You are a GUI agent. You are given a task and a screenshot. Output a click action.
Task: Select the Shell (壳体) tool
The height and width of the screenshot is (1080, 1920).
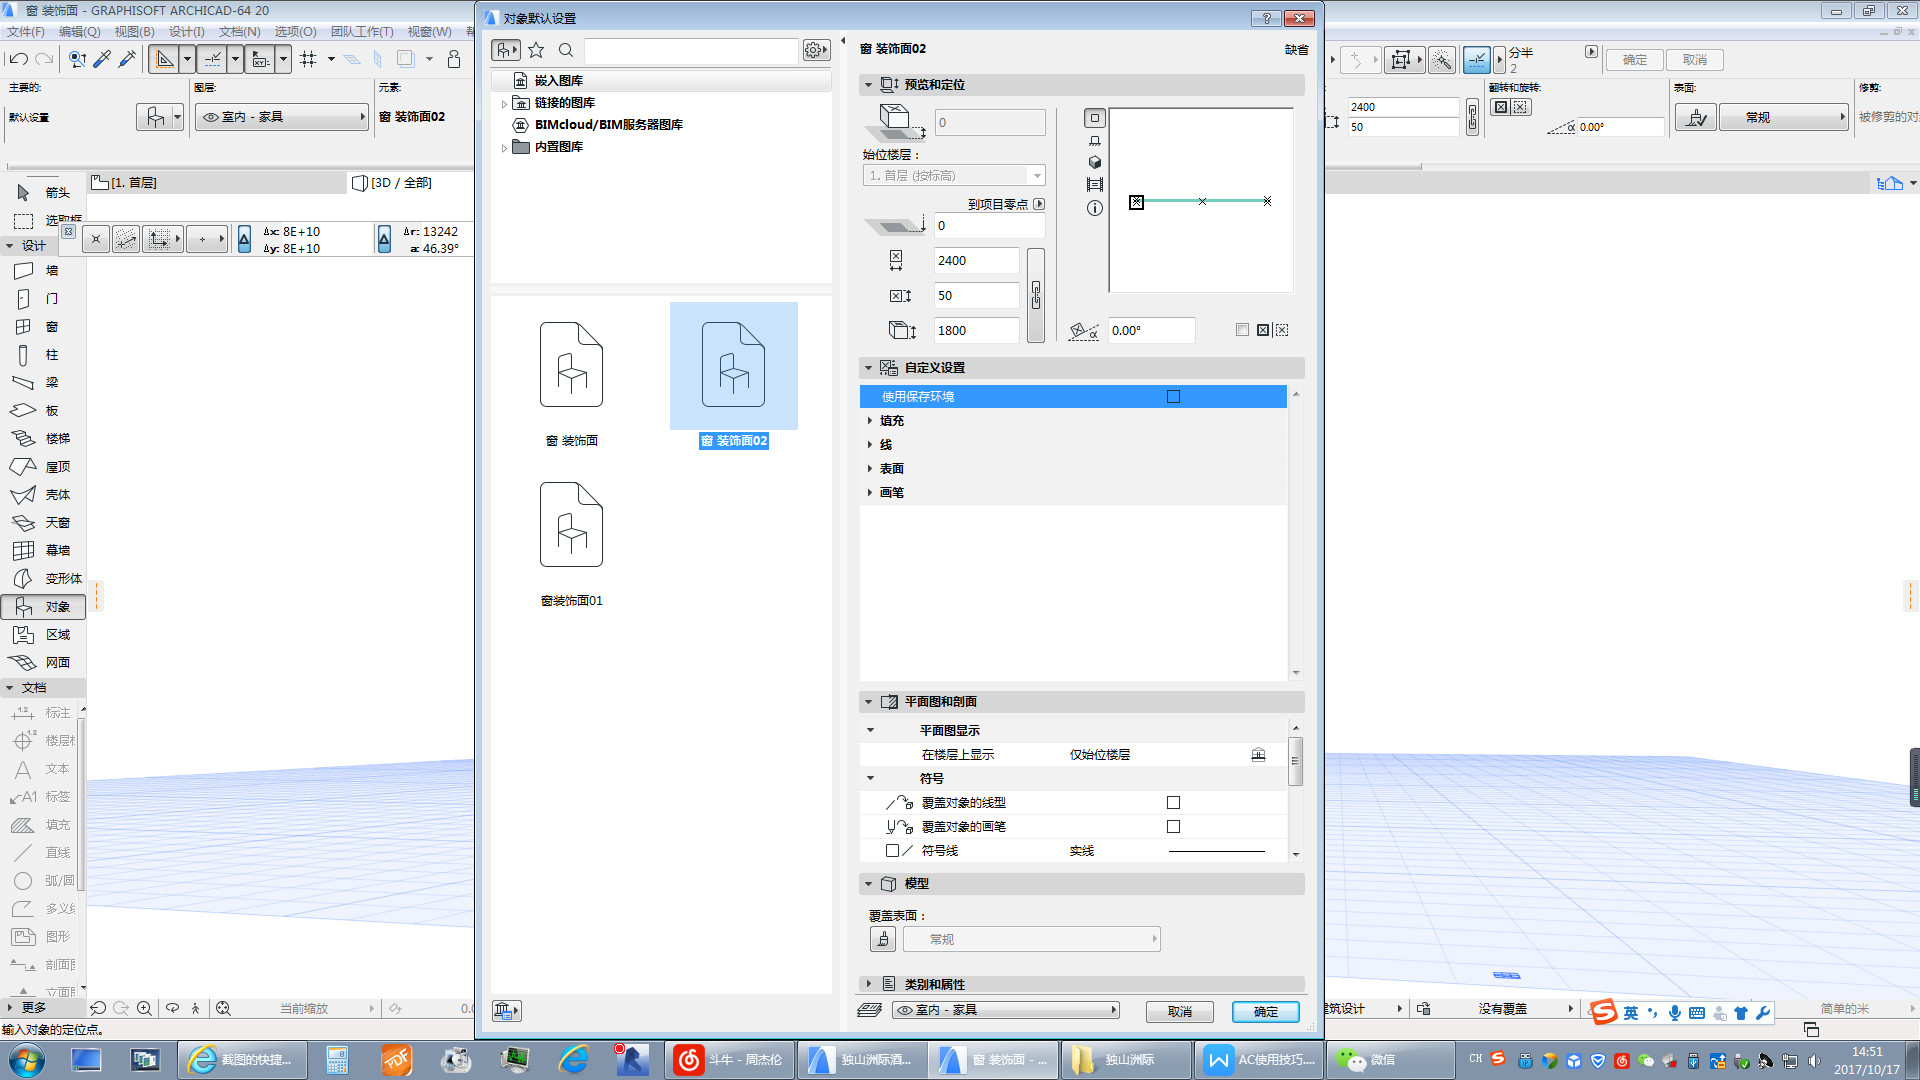40,495
